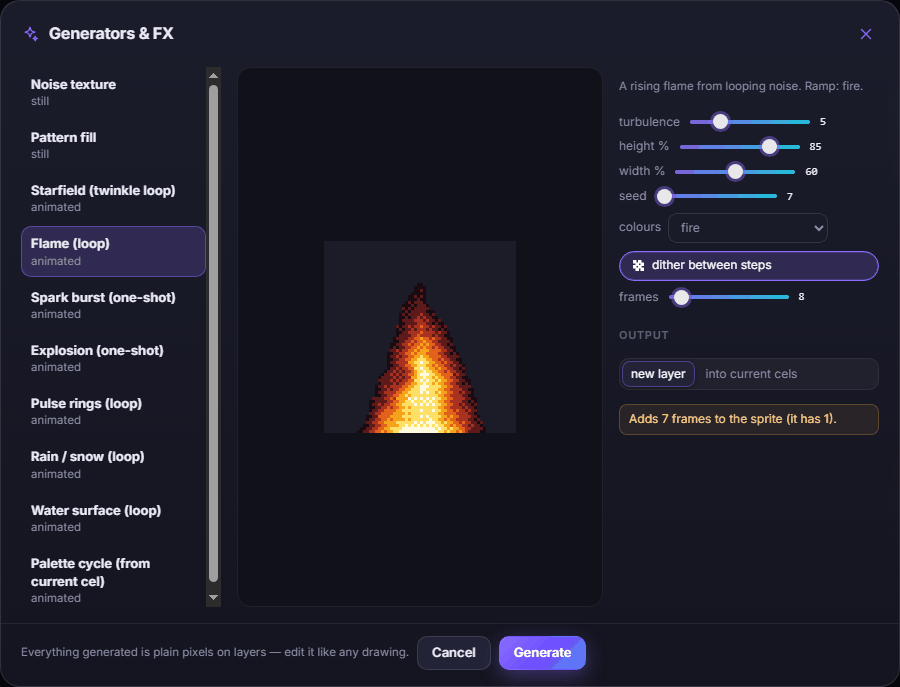Click the width value 60
This screenshot has height=687, width=900.
click(x=811, y=172)
